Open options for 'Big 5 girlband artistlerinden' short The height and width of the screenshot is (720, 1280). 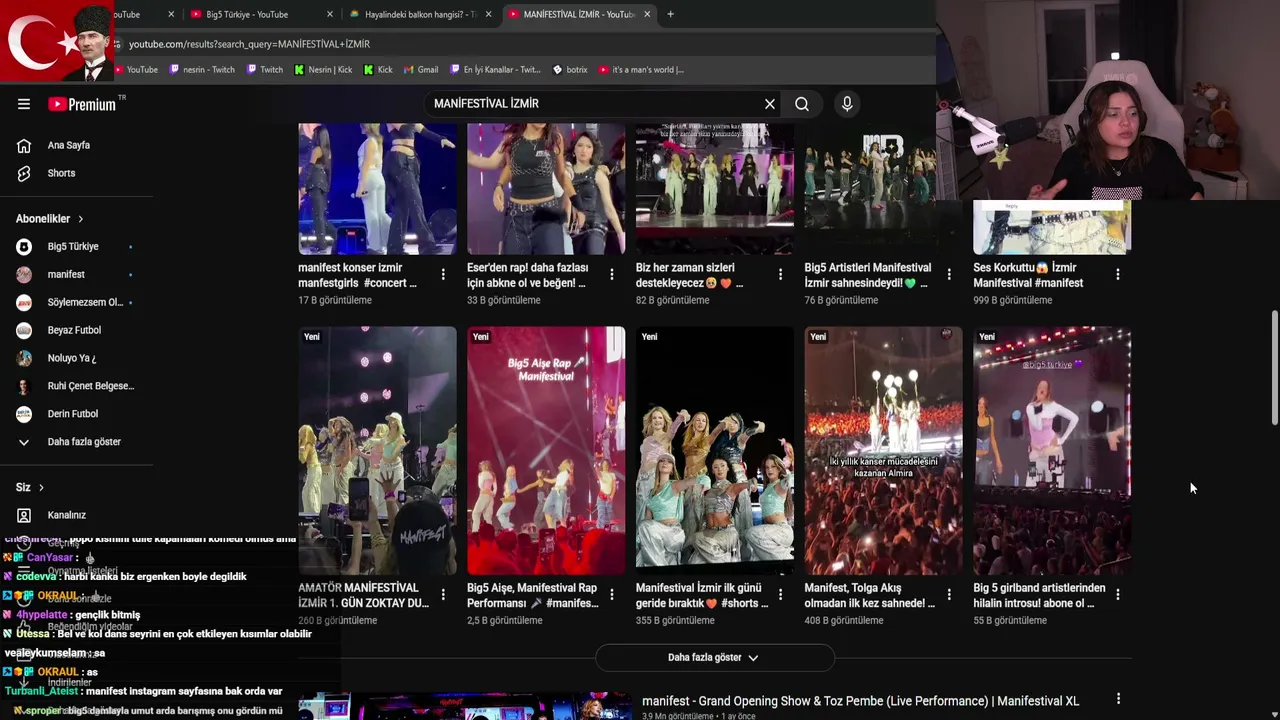1118,594
